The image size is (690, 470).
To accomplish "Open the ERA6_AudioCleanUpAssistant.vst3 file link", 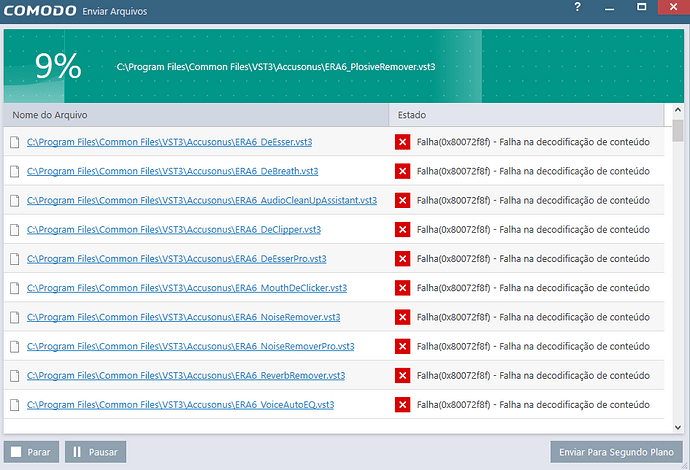I will 202,200.
